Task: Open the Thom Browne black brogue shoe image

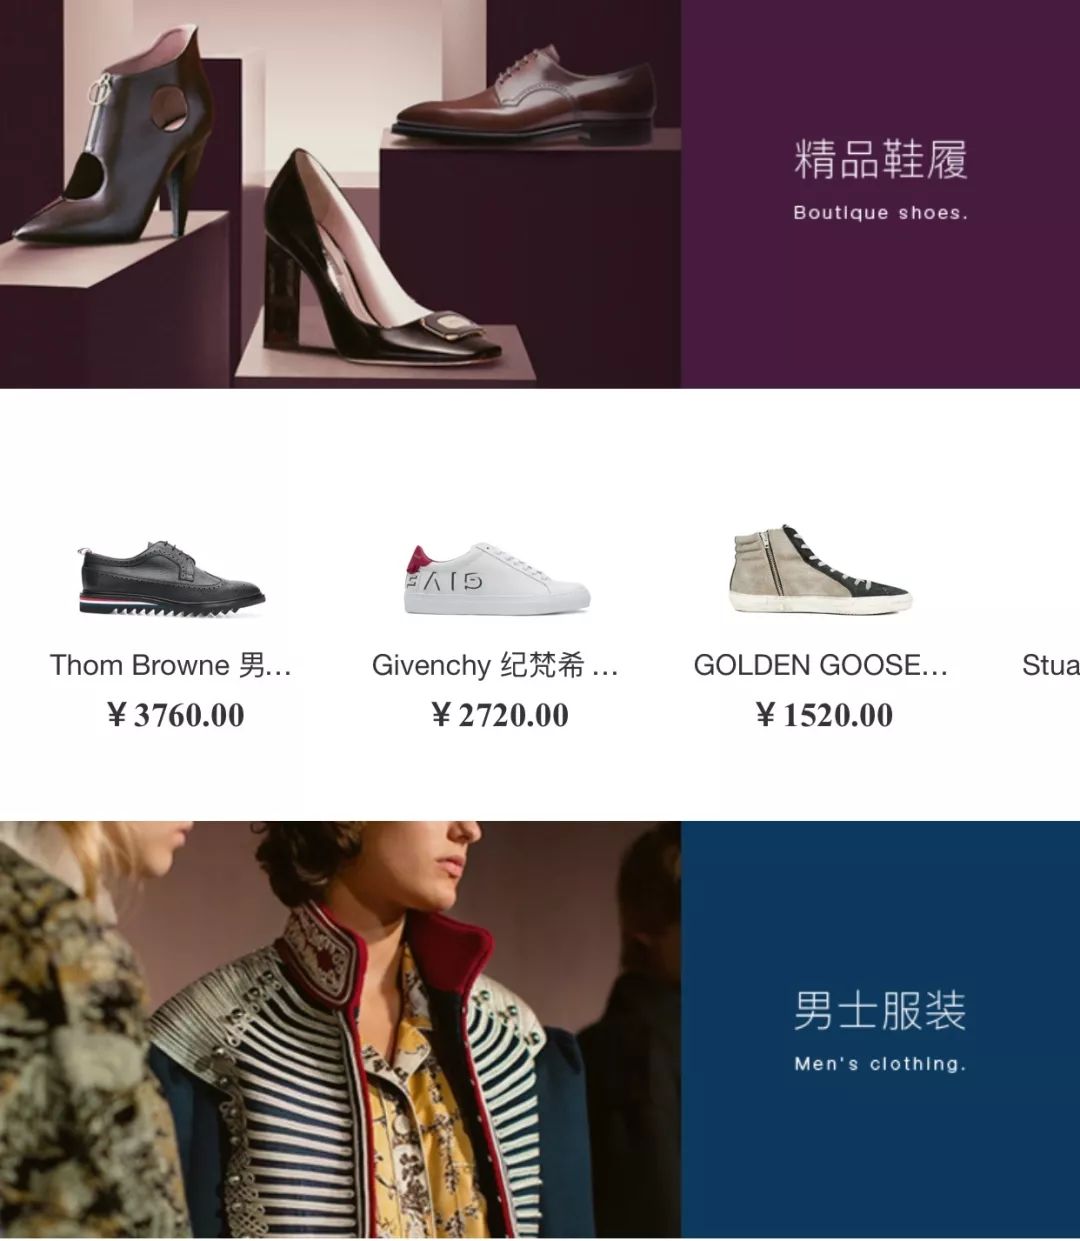Action: (x=172, y=580)
